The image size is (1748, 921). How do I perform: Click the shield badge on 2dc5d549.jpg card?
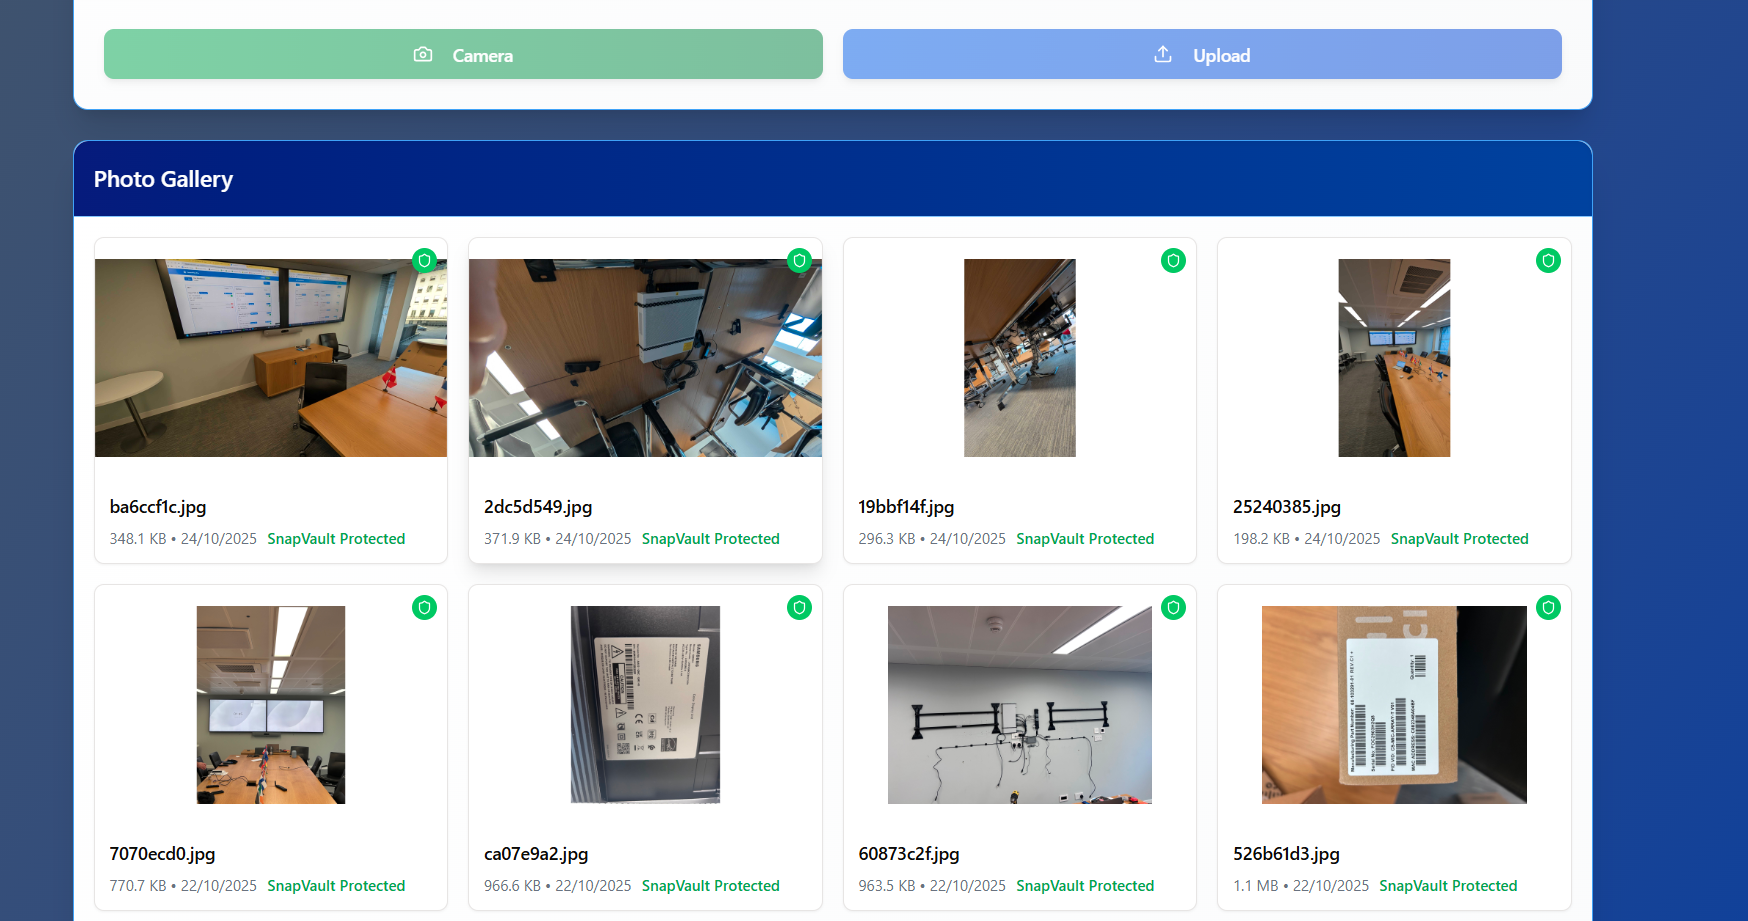pos(799,261)
